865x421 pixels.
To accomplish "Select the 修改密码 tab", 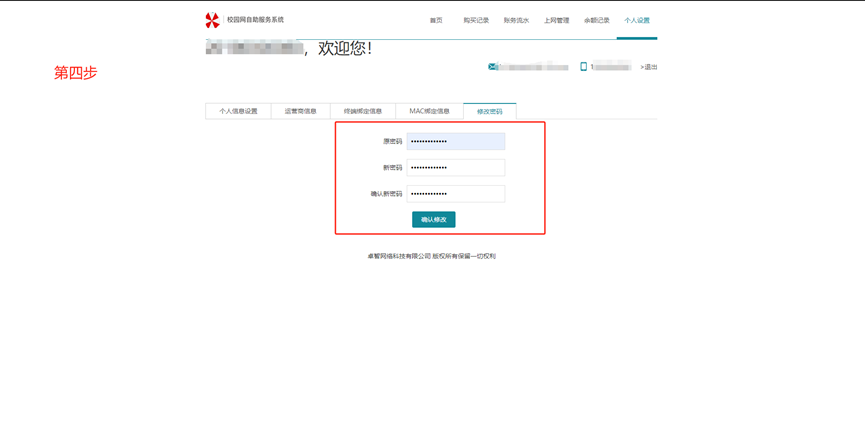I will tap(490, 111).
